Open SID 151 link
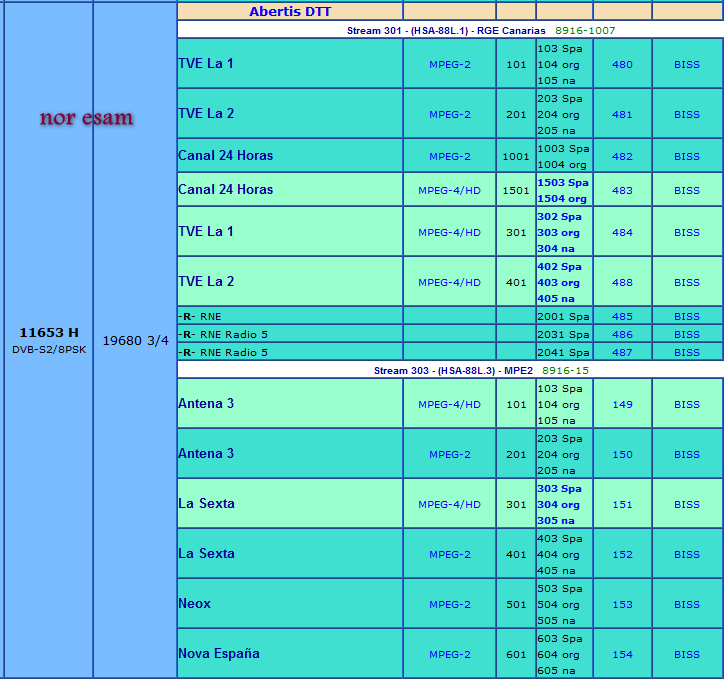Image resolution: width=724 pixels, height=679 pixels. pyautogui.click(x=622, y=505)
